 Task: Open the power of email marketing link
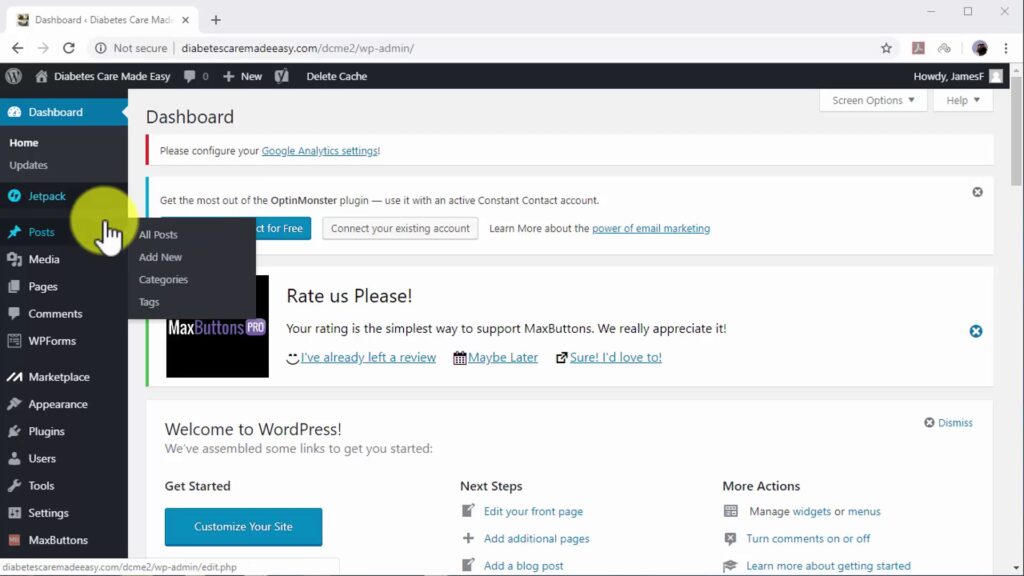[650, 229]
